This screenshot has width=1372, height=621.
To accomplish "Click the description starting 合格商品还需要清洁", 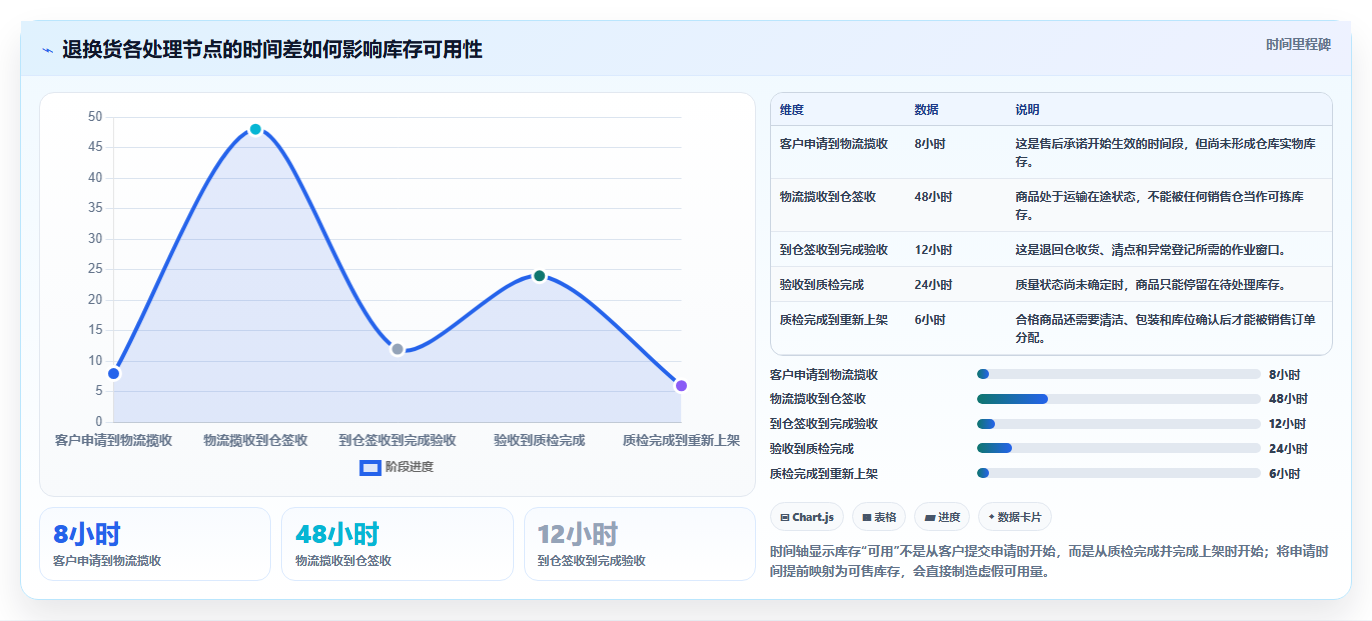I will 1167,329.
